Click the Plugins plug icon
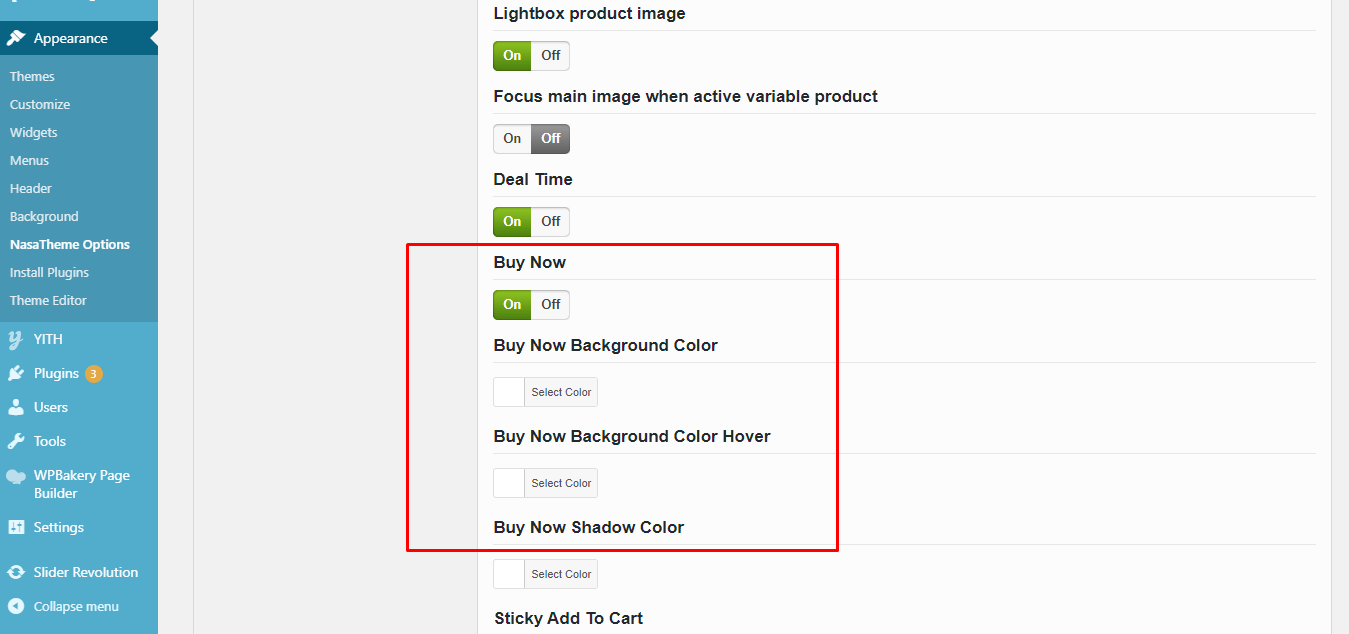The width and height of the screenshot is (1349, 634). (x=16, y=373)
